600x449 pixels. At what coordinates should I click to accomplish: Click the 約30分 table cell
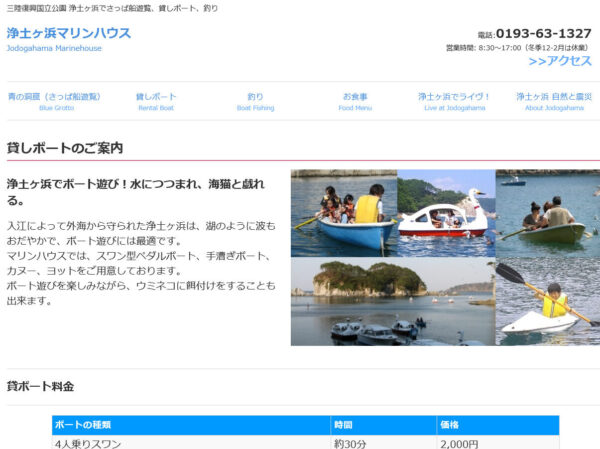[383, 444]
